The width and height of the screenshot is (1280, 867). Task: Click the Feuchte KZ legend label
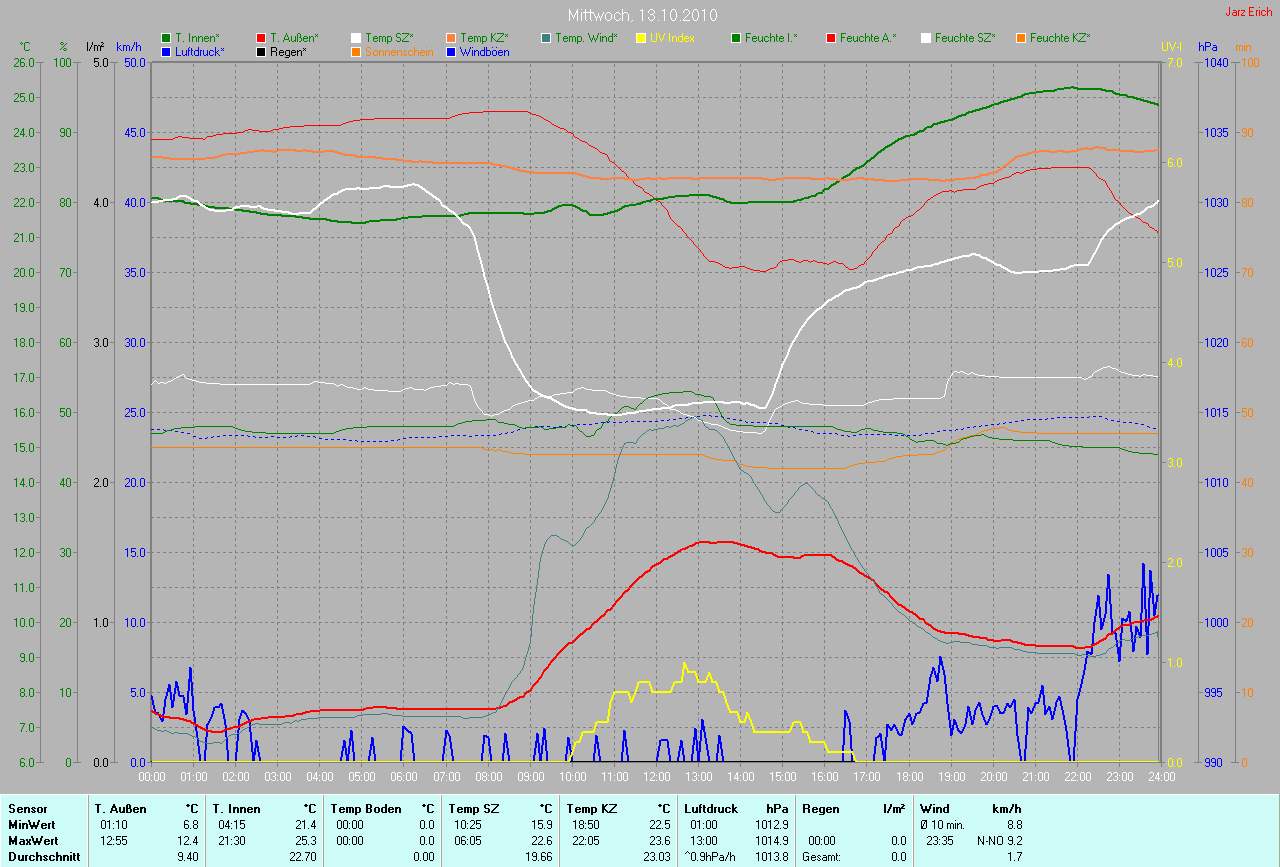[x=1060, y=38]
